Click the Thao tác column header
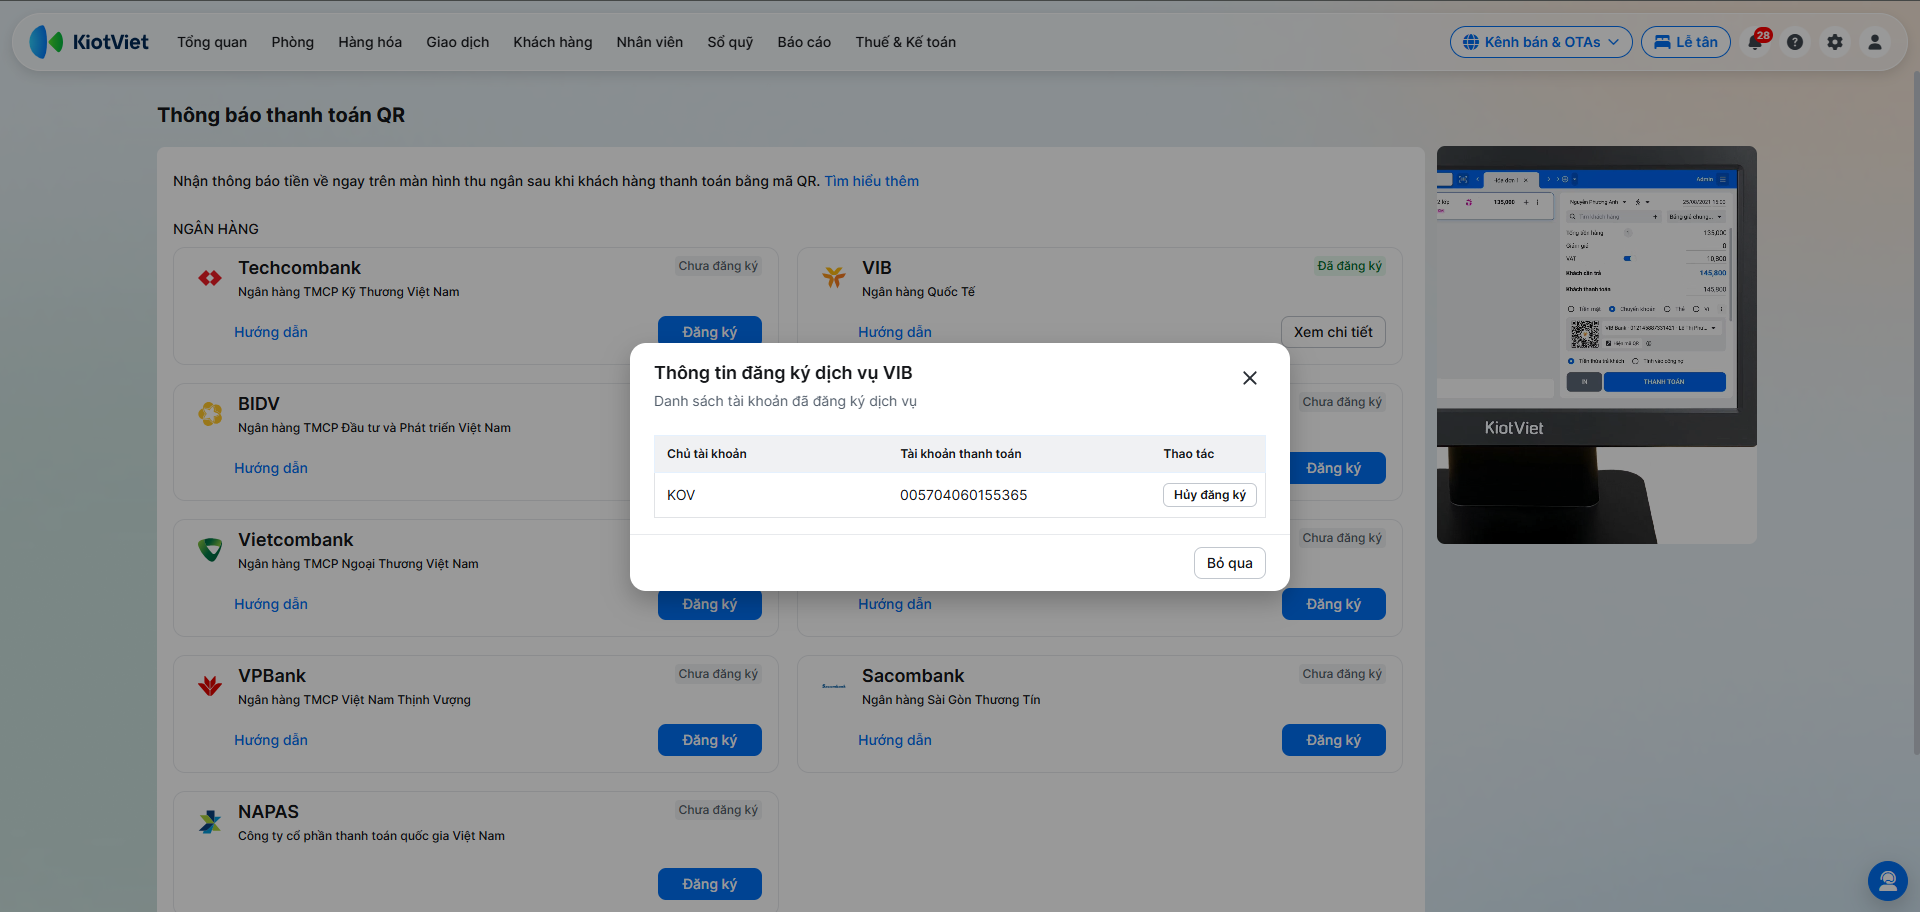 (1189, 454)
